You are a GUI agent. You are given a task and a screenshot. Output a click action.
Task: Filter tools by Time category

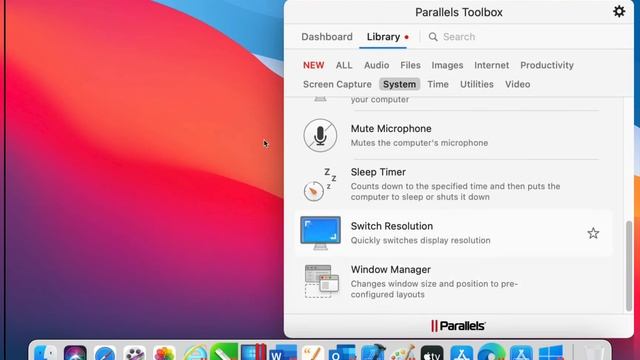(x=438, y=84)
